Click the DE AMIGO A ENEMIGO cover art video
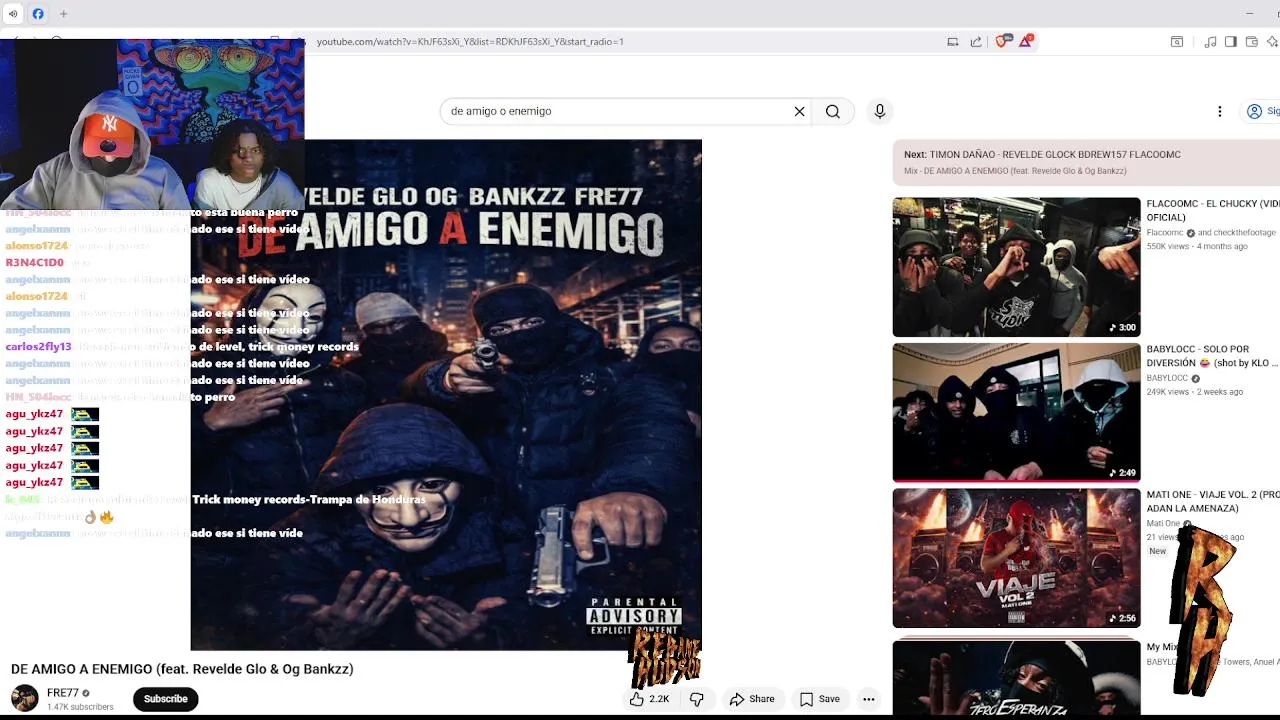The height and width of the screenshot is (720, 1280). coord(446,395)
